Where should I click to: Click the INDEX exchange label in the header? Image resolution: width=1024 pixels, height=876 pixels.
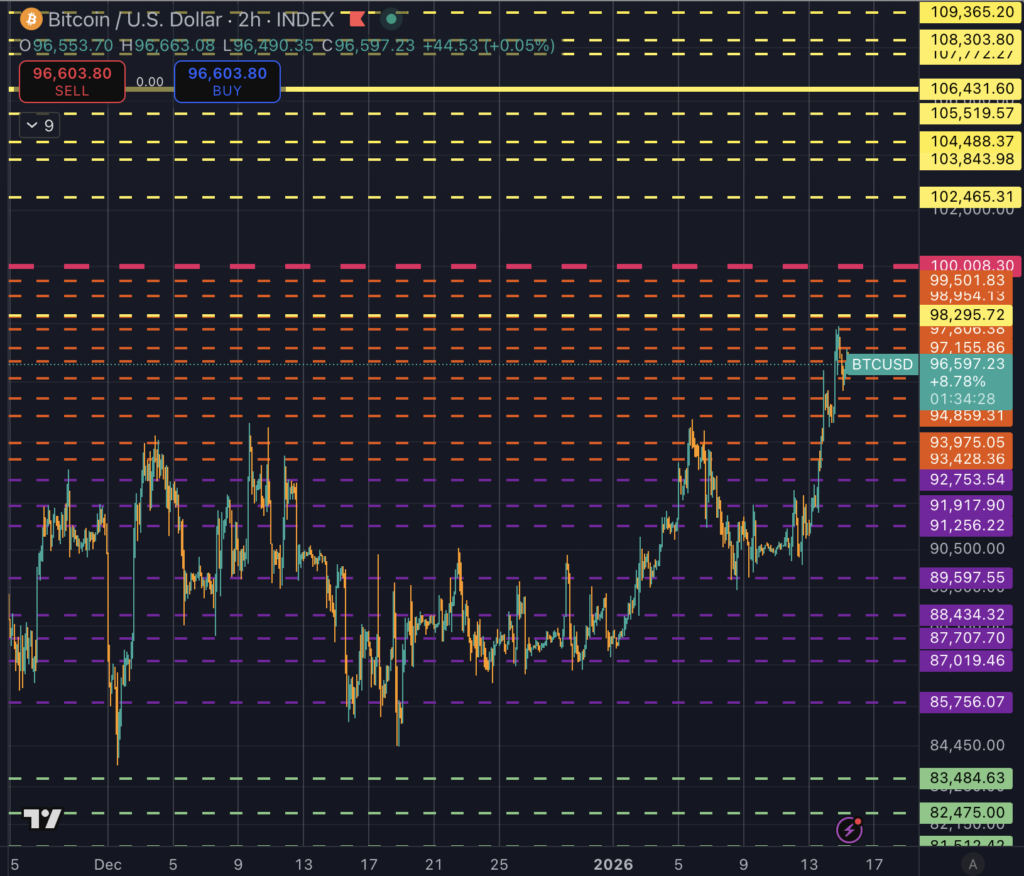(x=305, y=19)
